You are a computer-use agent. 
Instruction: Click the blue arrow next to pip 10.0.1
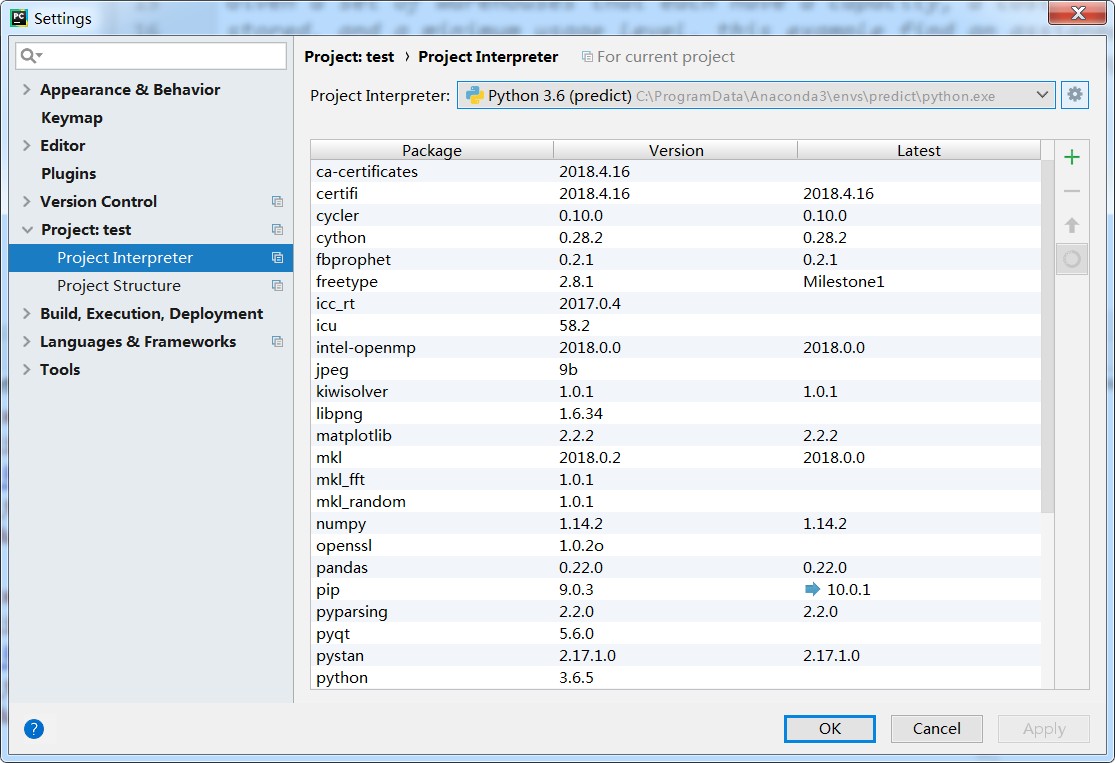pyautogui.click(x=812, y=589)
